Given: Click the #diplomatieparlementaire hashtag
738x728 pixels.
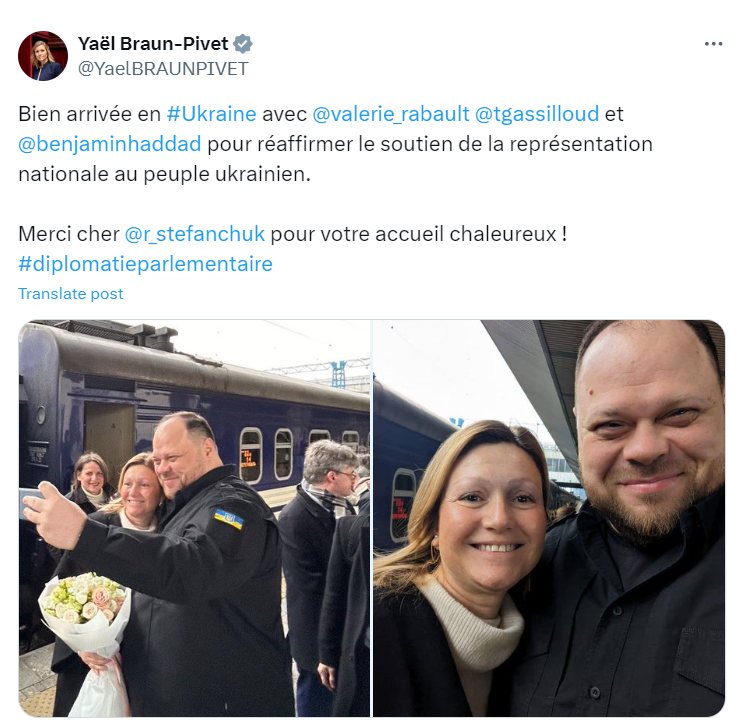Looking at the screenshot, I should [145, 264].
